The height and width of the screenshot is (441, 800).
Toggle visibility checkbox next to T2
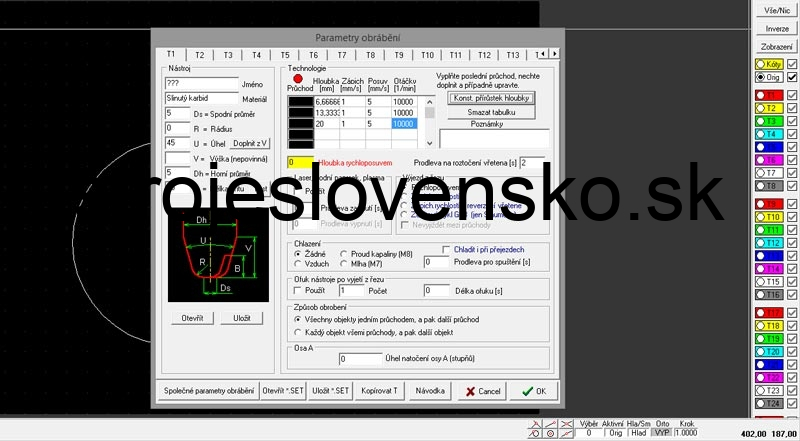coord(791,108)
